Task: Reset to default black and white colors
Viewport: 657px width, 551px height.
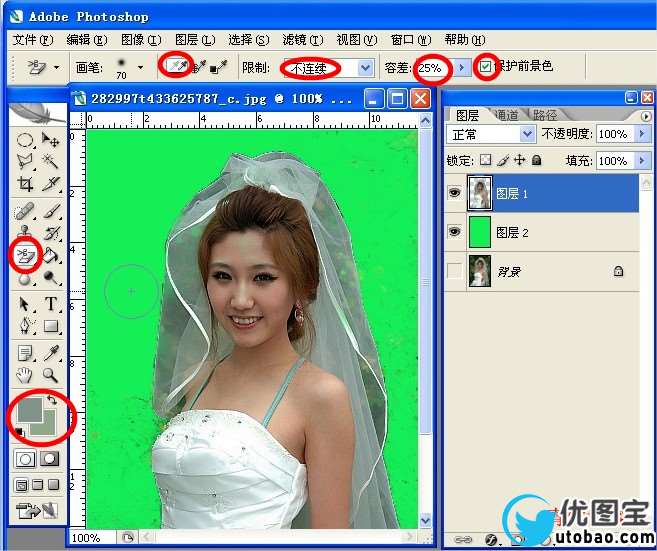Action: pos(19,431)
